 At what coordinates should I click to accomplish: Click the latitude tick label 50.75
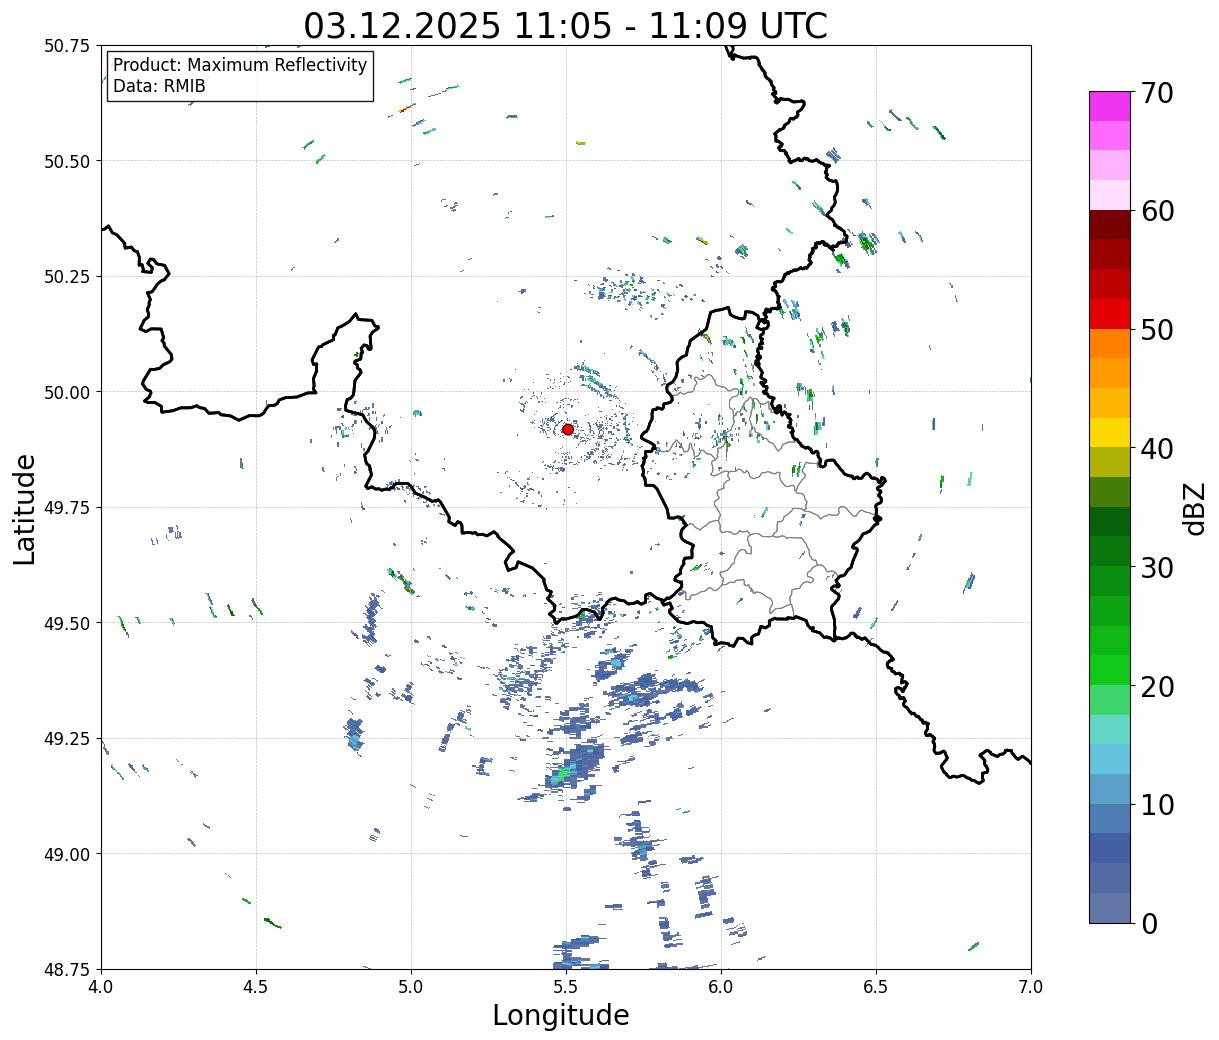click(67, 46)
